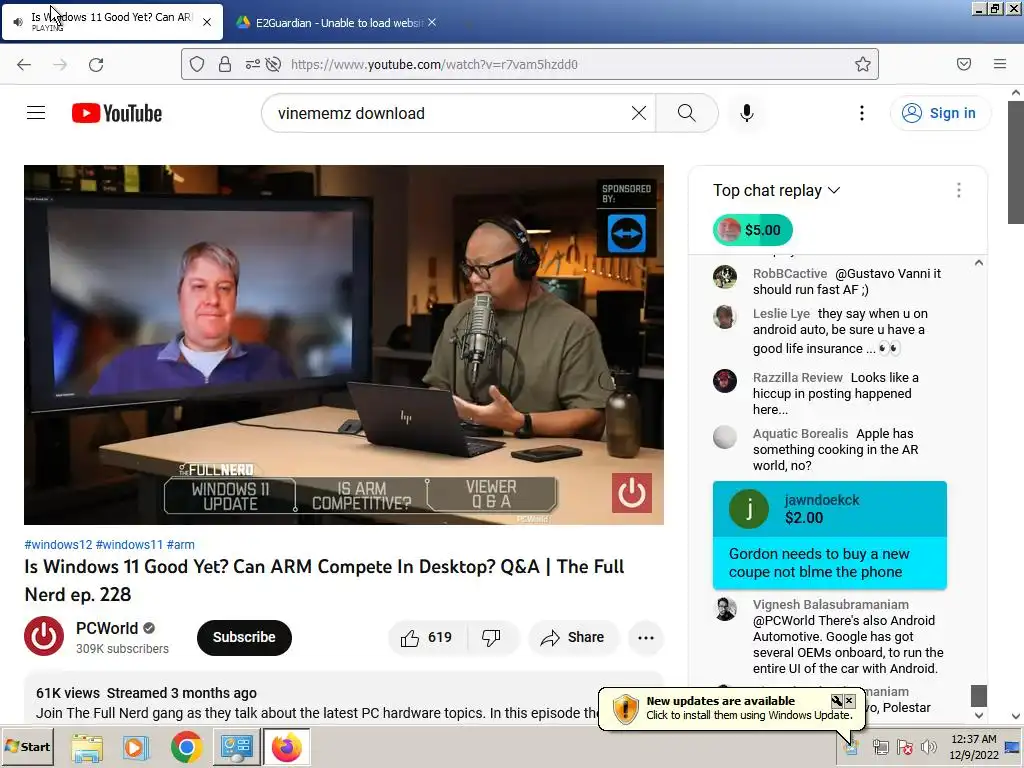Dislike the video with thumbs down
The height and width of the screenshot is (768, 1024).
(x=491, y=637)
